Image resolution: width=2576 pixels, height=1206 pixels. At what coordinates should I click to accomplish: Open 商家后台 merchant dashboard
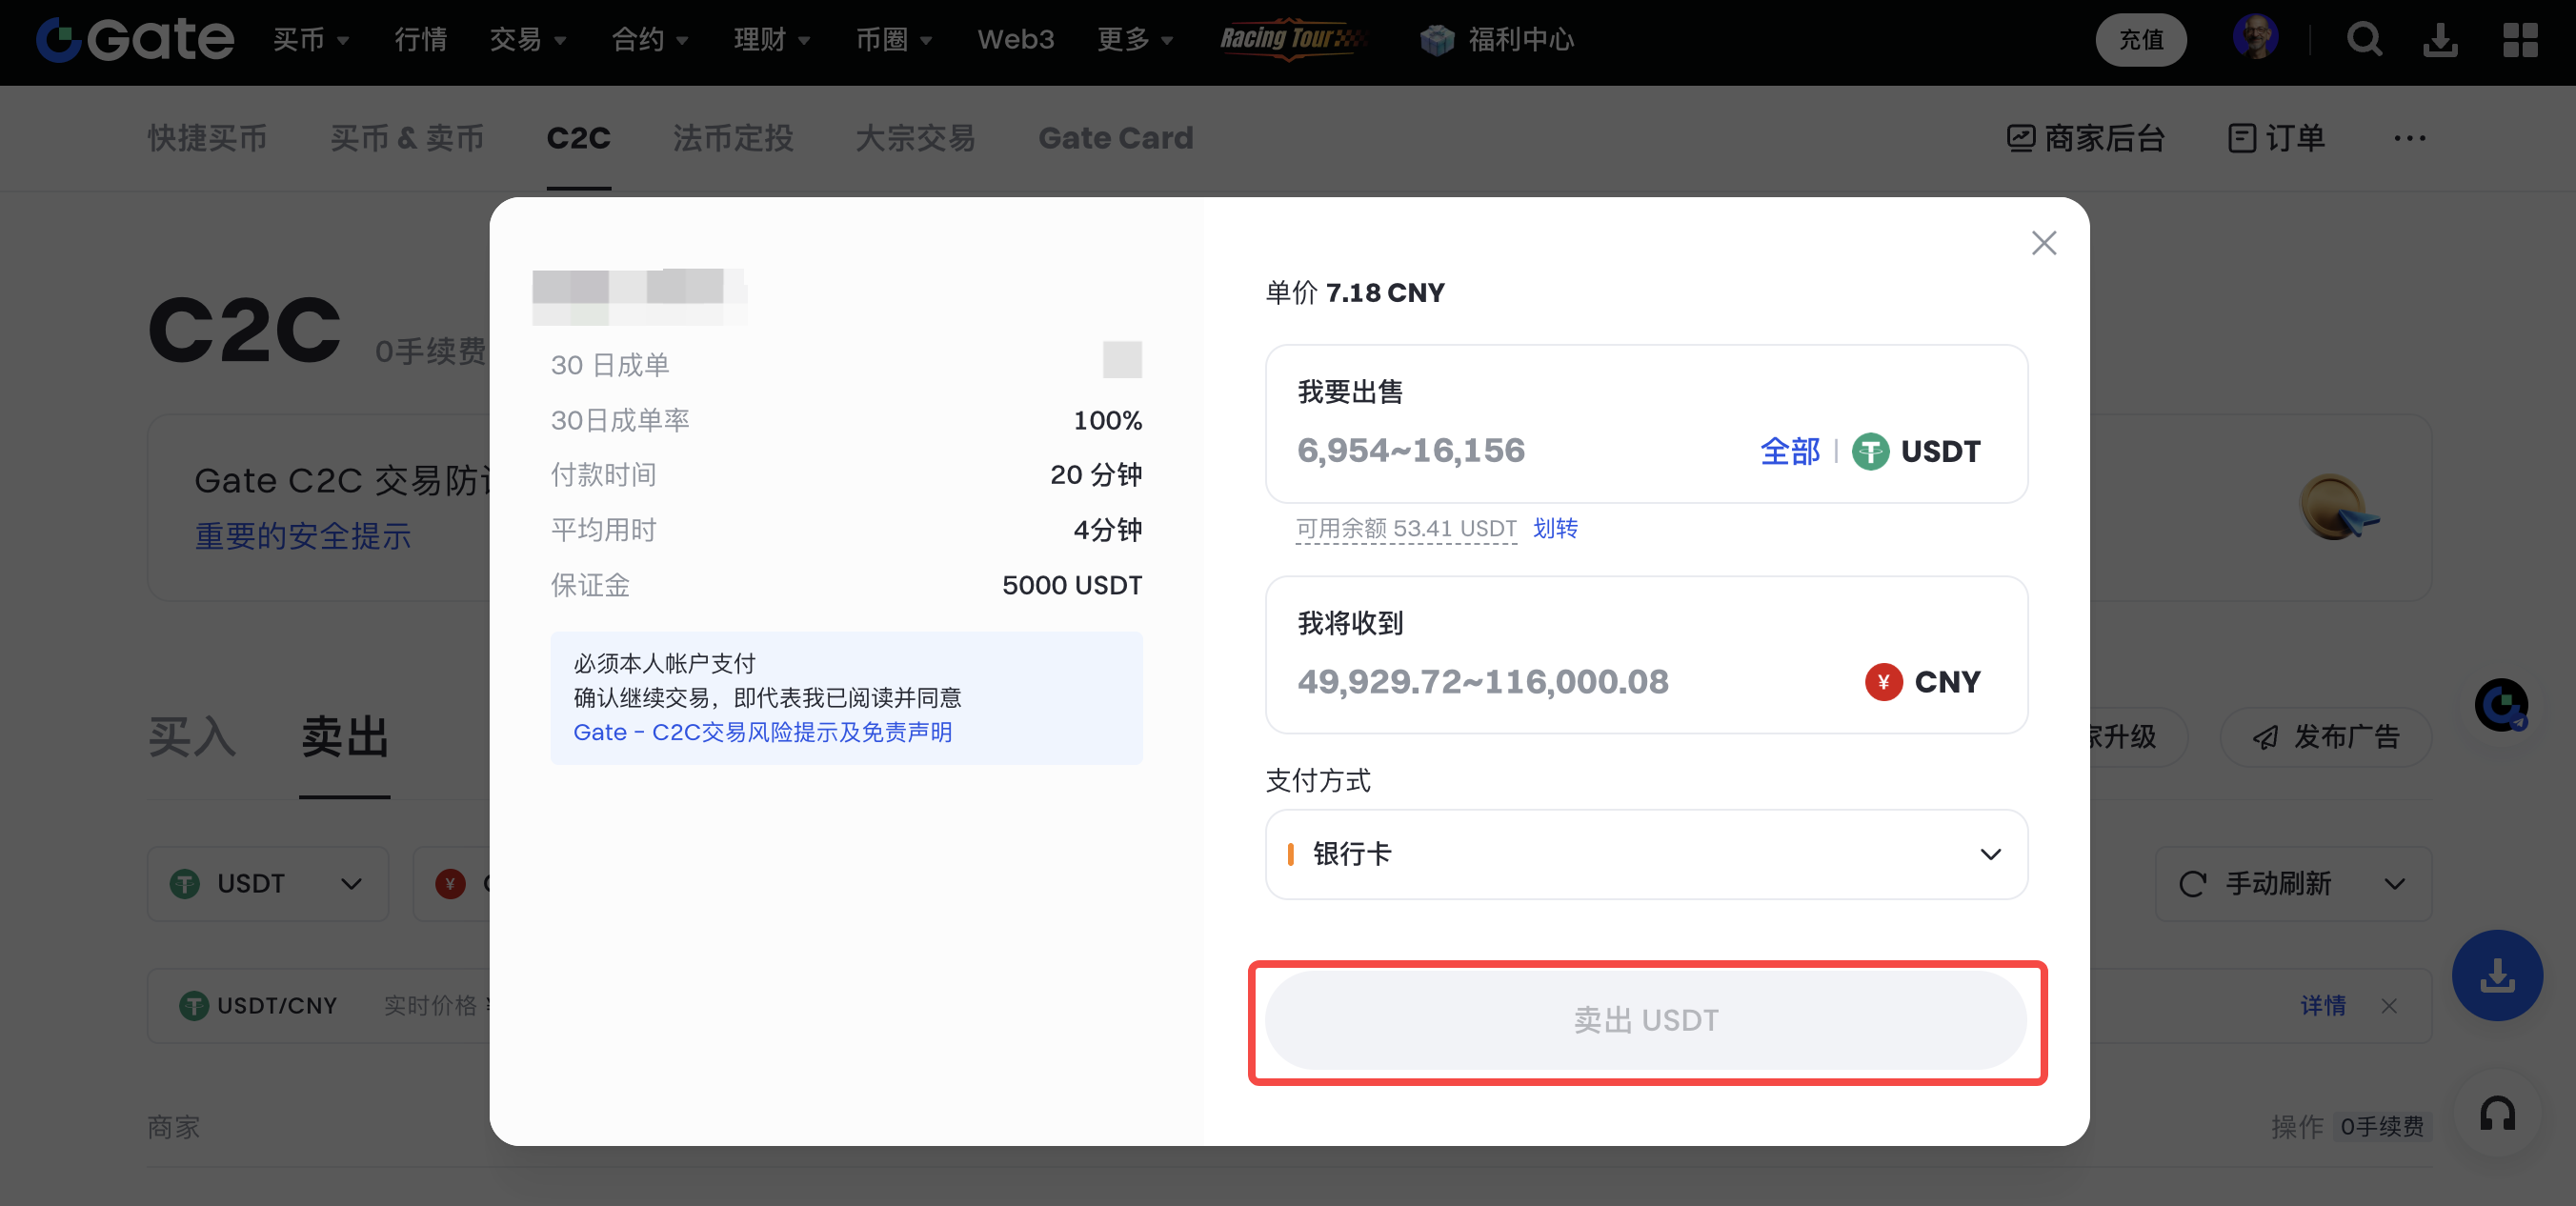click(2086, 138)
